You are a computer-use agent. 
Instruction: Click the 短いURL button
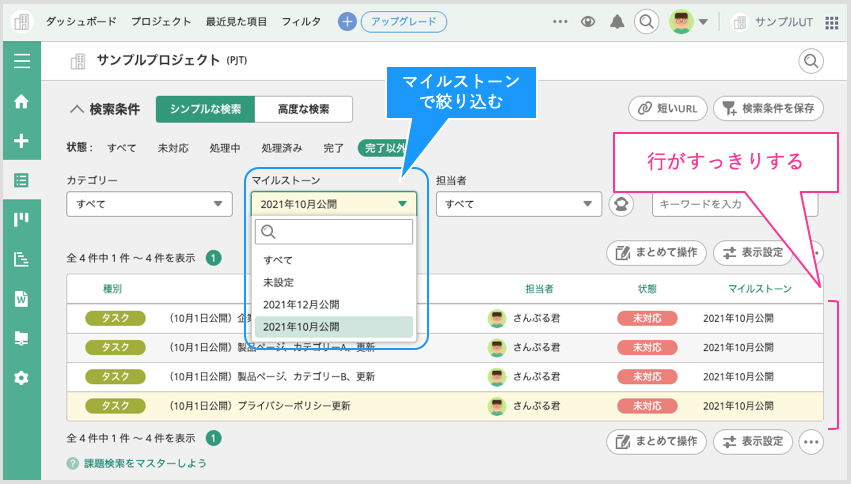(x=667, y=109)
